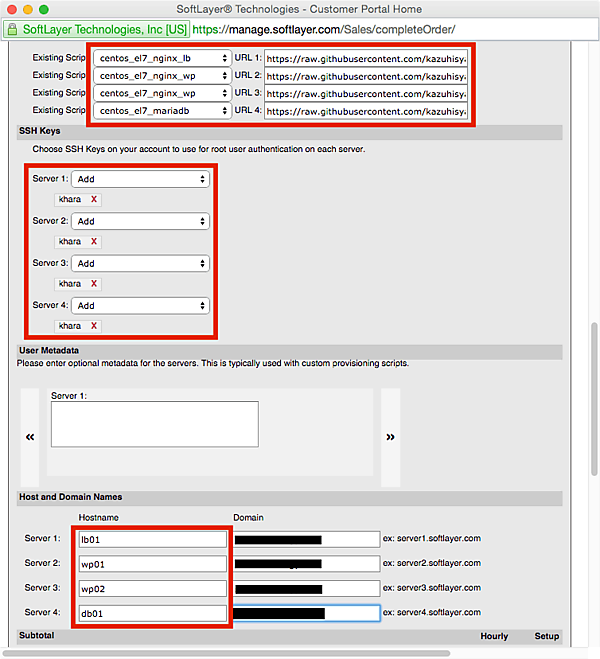The width and height of the screenshot is (600, 659).
Task: Click SoftLayer Technologies, Inc [US] certificate badge
Action: click(97, 29)
